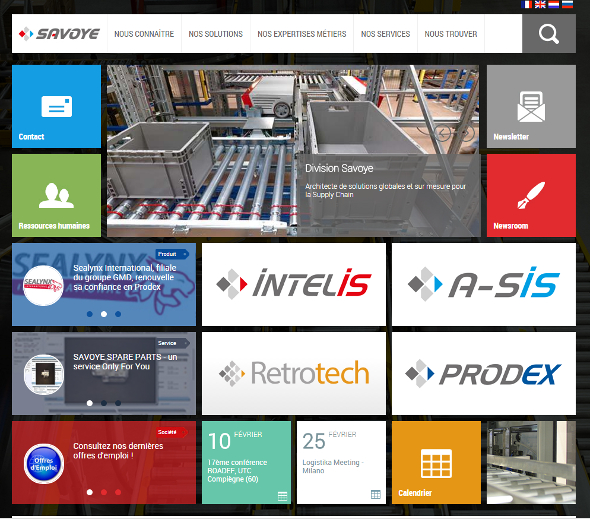Open the Newsroom pen icon tile

[531, 195]
